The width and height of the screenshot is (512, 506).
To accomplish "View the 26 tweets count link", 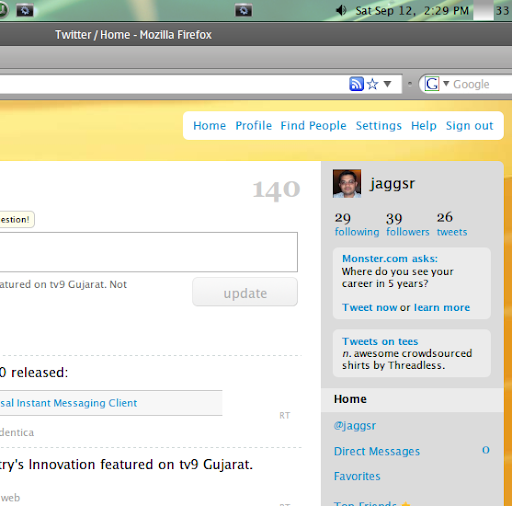I will coord(452,225).
